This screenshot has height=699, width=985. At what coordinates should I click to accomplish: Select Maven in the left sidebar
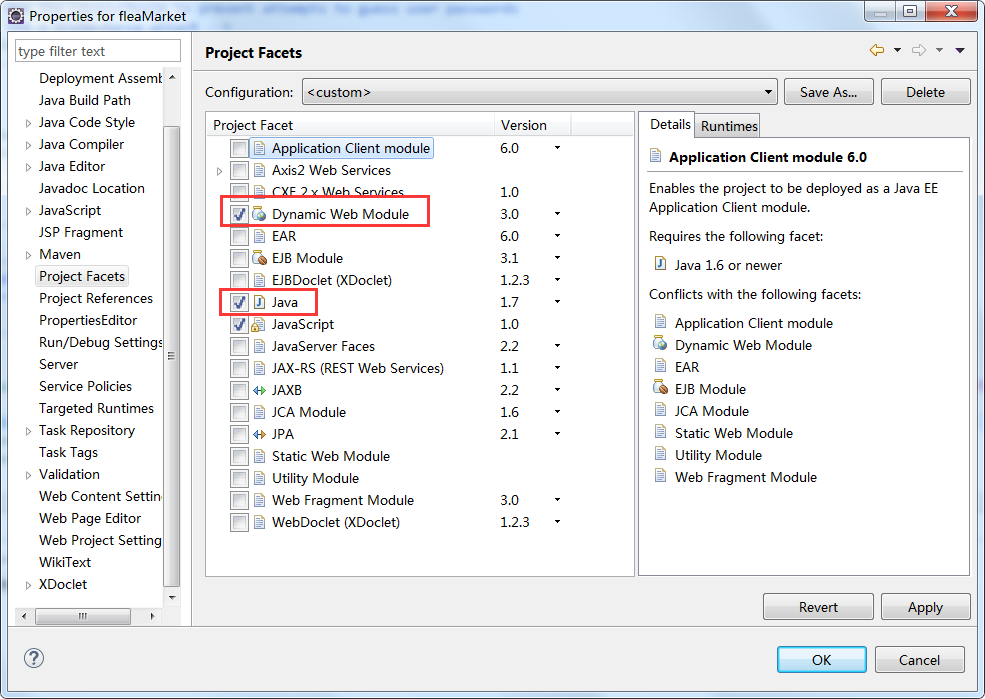click(60, 254)
